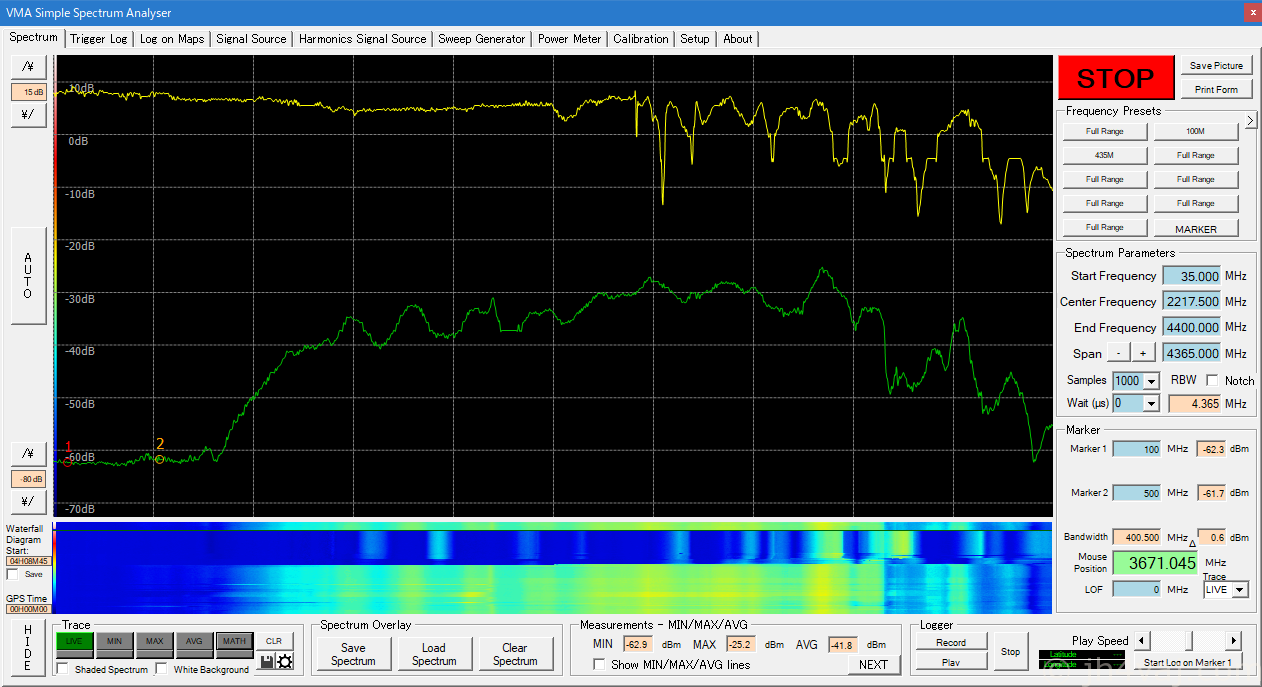
Task: Click the Marker 1 frequency field
Action: coord(1136,449)
